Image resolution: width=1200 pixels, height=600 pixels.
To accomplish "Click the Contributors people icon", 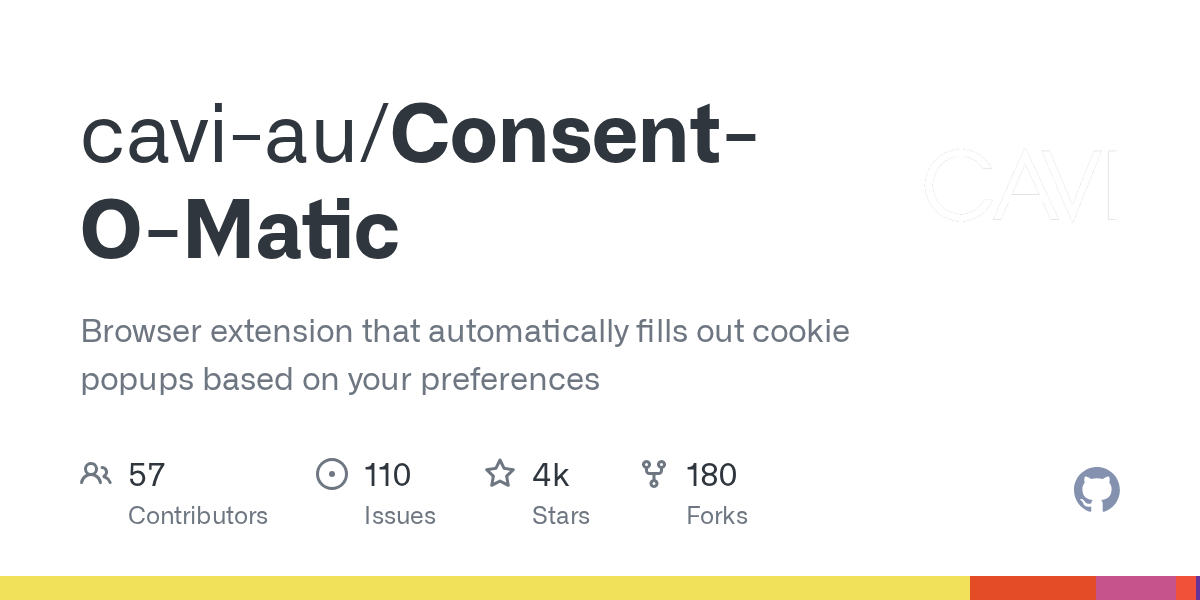I will (x=96, y=474).
